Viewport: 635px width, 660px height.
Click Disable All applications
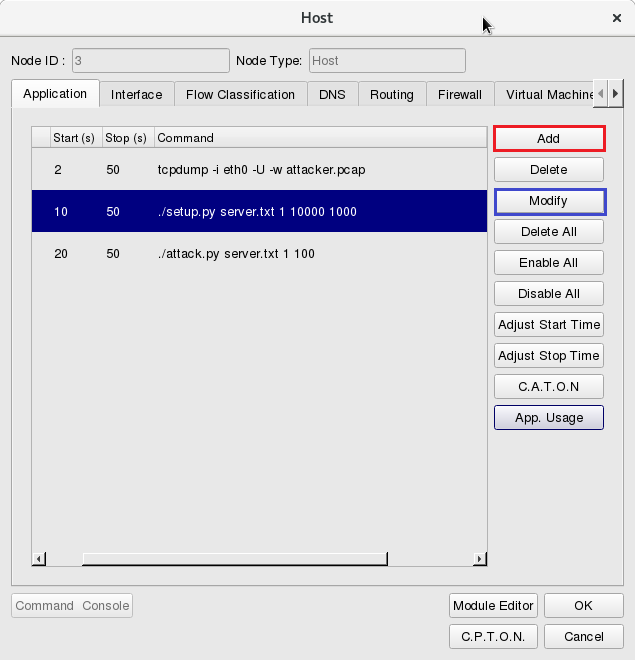pyautogui.click(x=549, y=293)
